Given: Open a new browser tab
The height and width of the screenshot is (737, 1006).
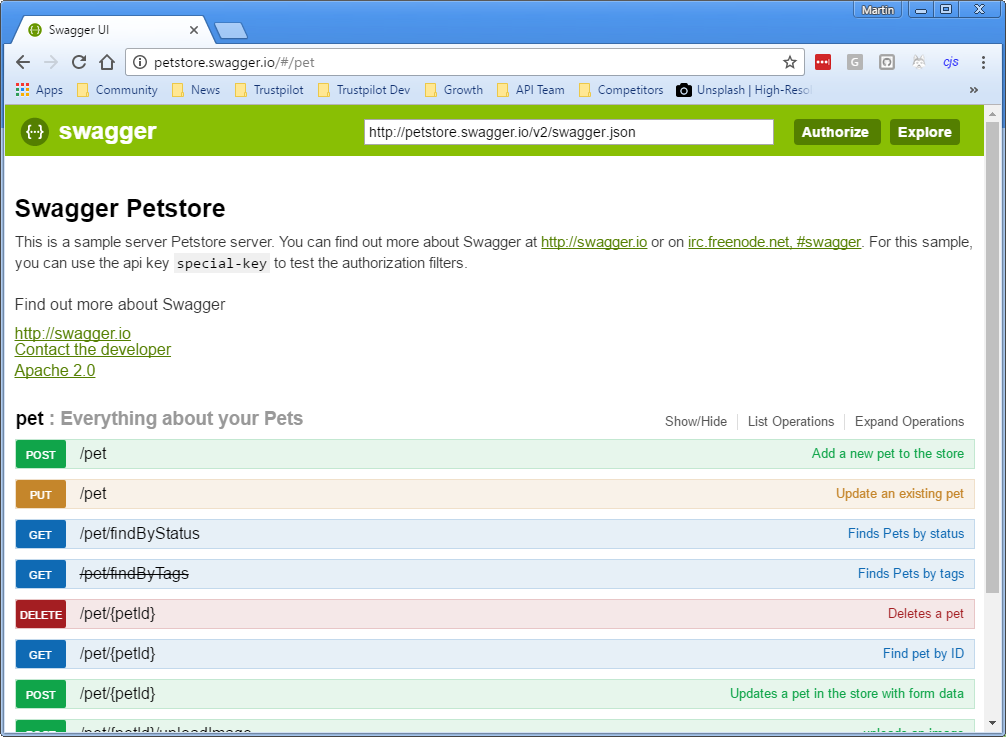Looking at the screenshot, I should 231,30.
